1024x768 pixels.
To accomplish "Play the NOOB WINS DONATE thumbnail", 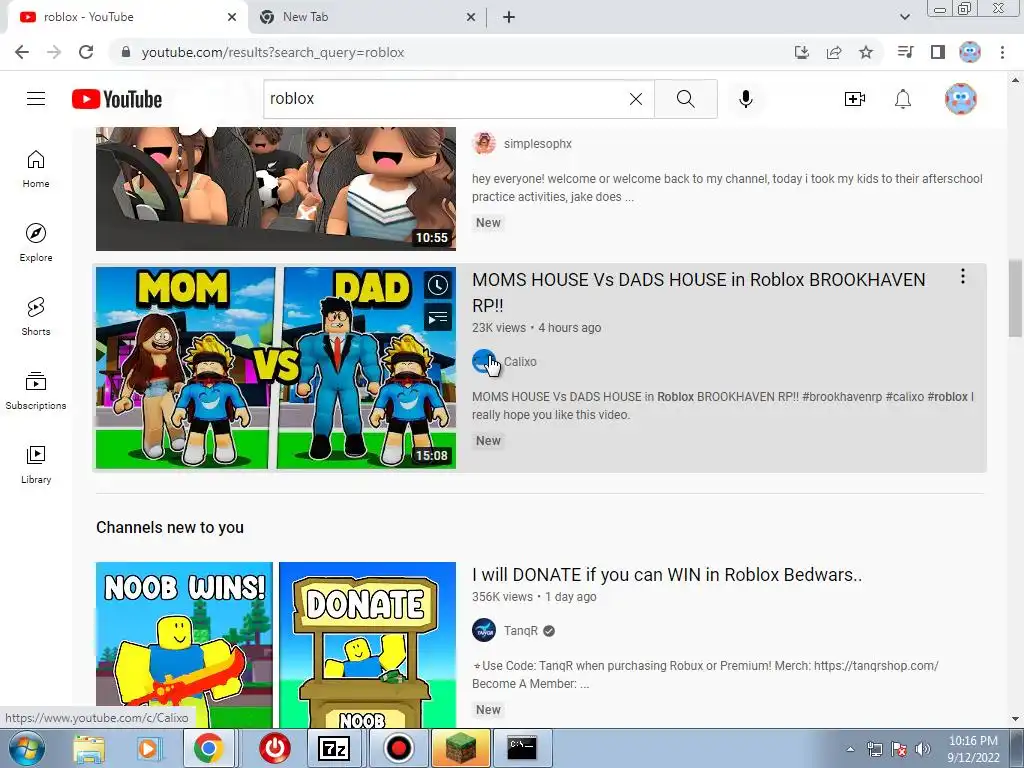I will (x=276, y=645).
